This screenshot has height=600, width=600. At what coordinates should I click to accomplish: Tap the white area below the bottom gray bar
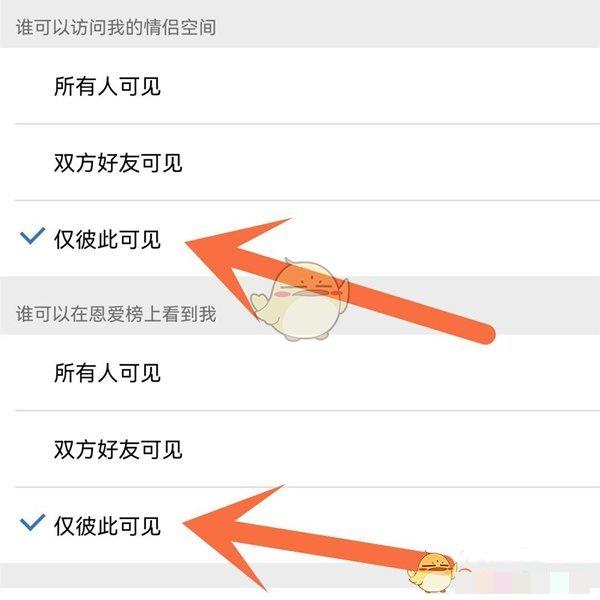coord(300,594)
